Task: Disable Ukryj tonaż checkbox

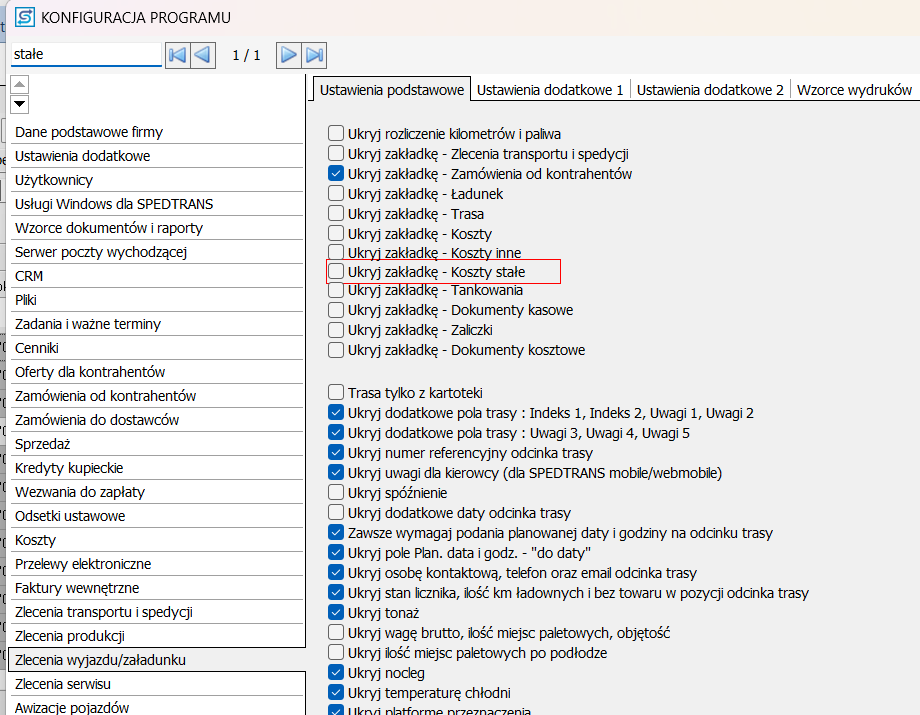Action: tap(337, 613)
